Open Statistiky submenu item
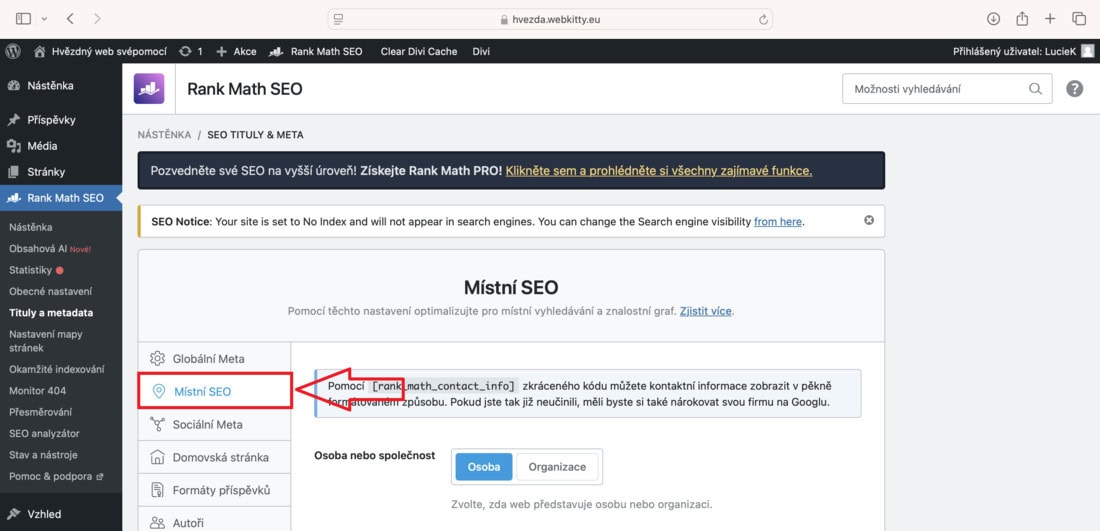This screenshot has height=531, width=1100. click(36, 270)
